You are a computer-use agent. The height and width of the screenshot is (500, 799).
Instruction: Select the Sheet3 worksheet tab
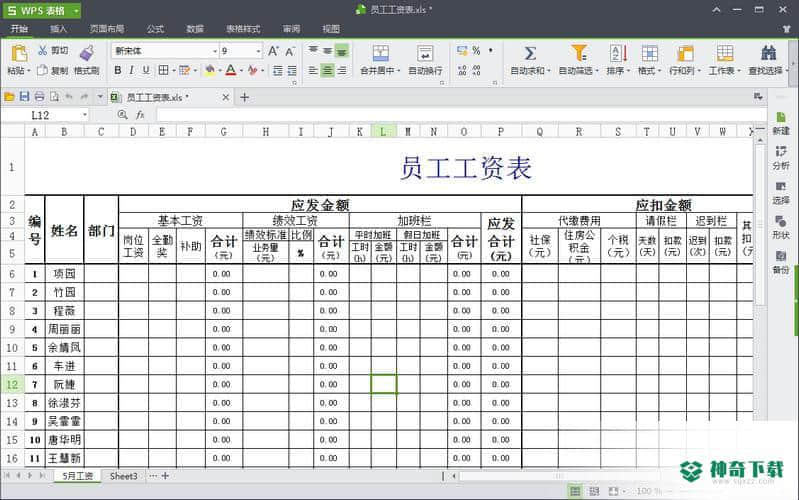124,476
